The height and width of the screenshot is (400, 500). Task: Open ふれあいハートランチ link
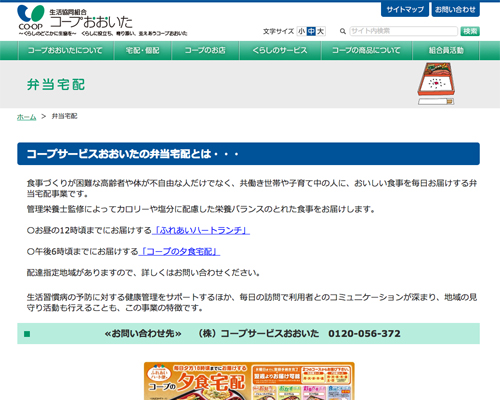[201, 230]
